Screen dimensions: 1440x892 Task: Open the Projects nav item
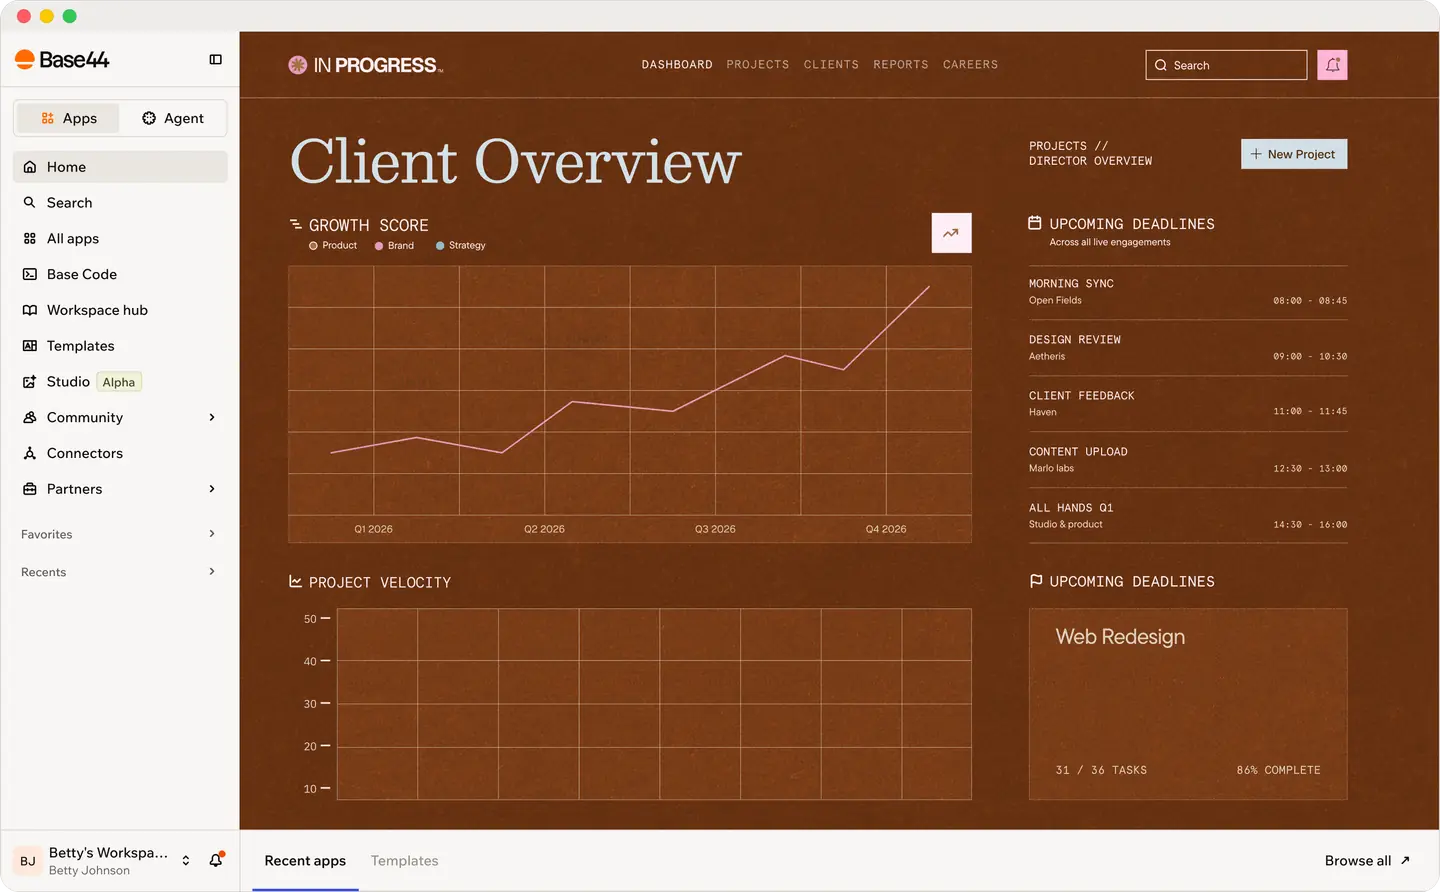pyautogui.click(x=758, y=65)
